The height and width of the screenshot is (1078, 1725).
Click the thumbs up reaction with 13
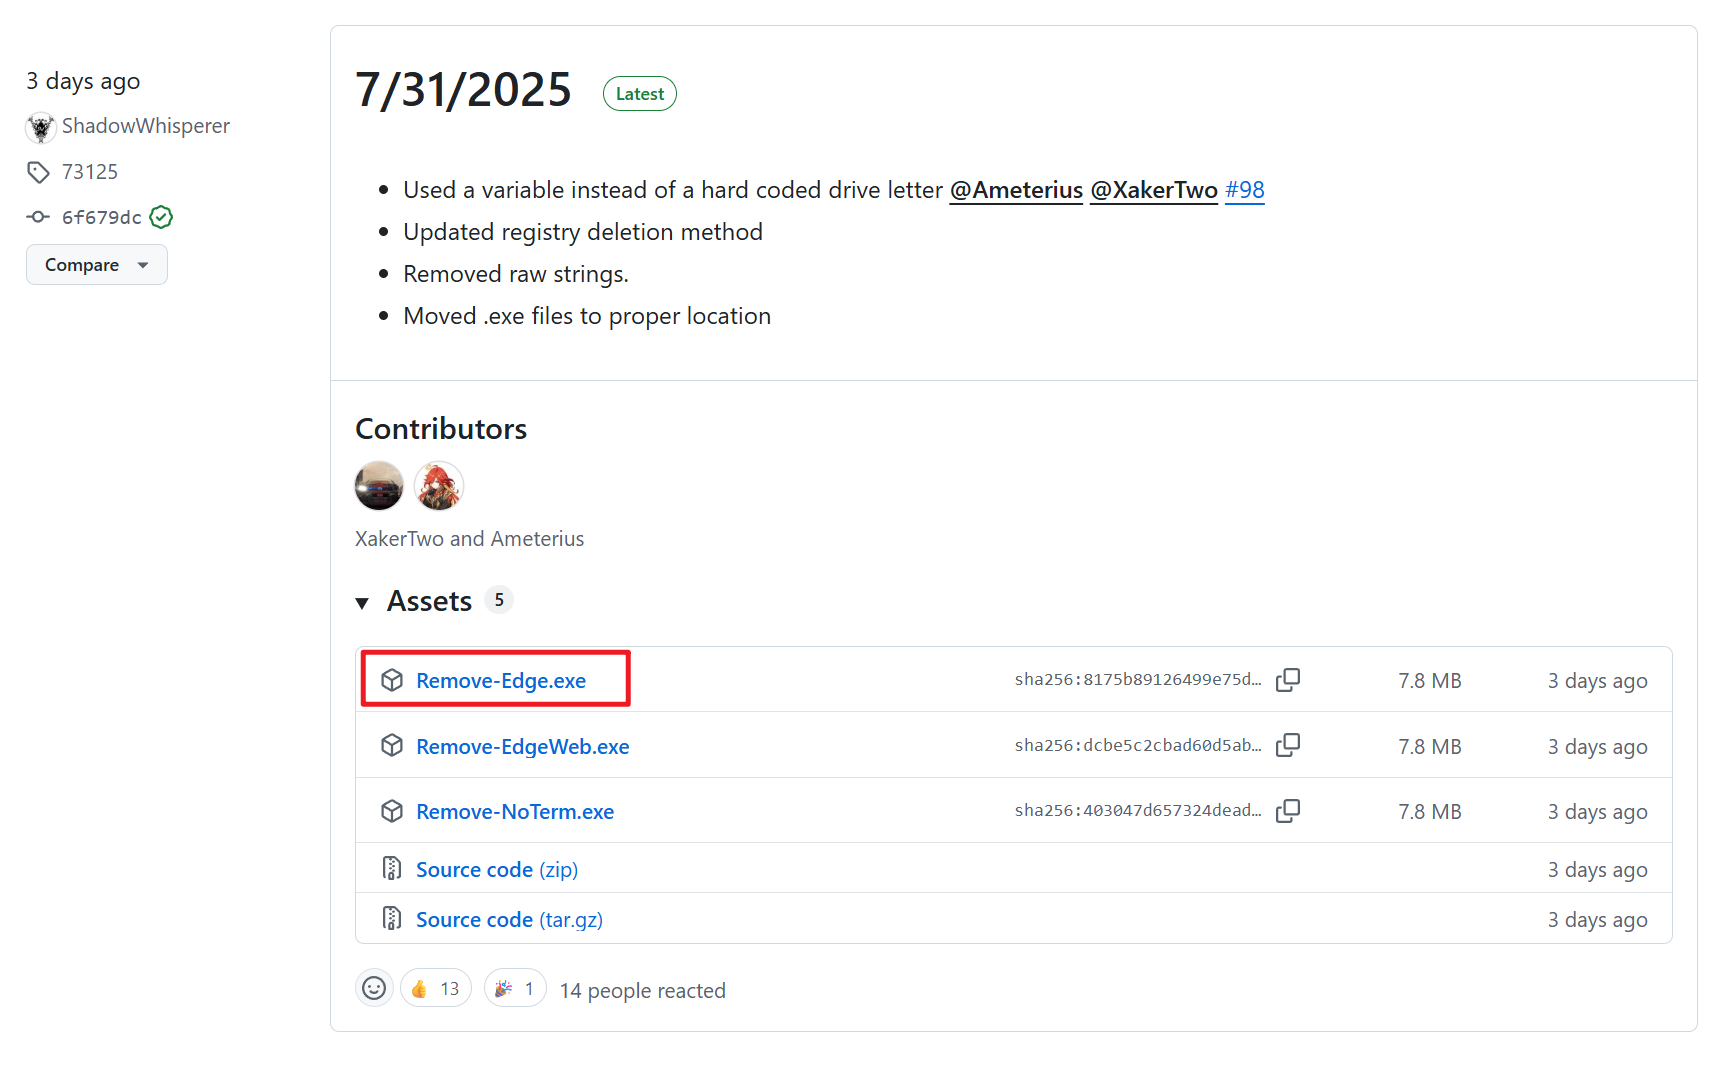point(436,988)
